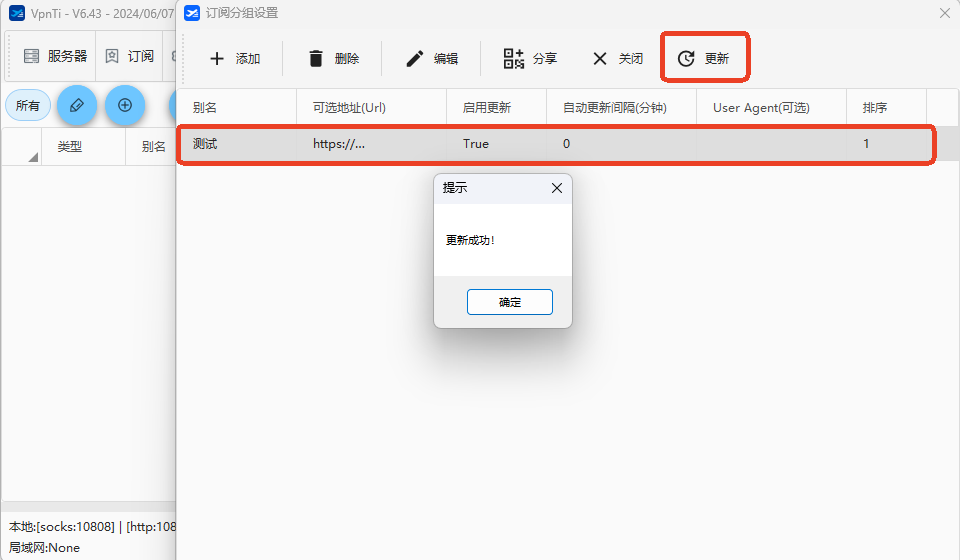Select the 所有 group filter

click(x=28, y=105)
